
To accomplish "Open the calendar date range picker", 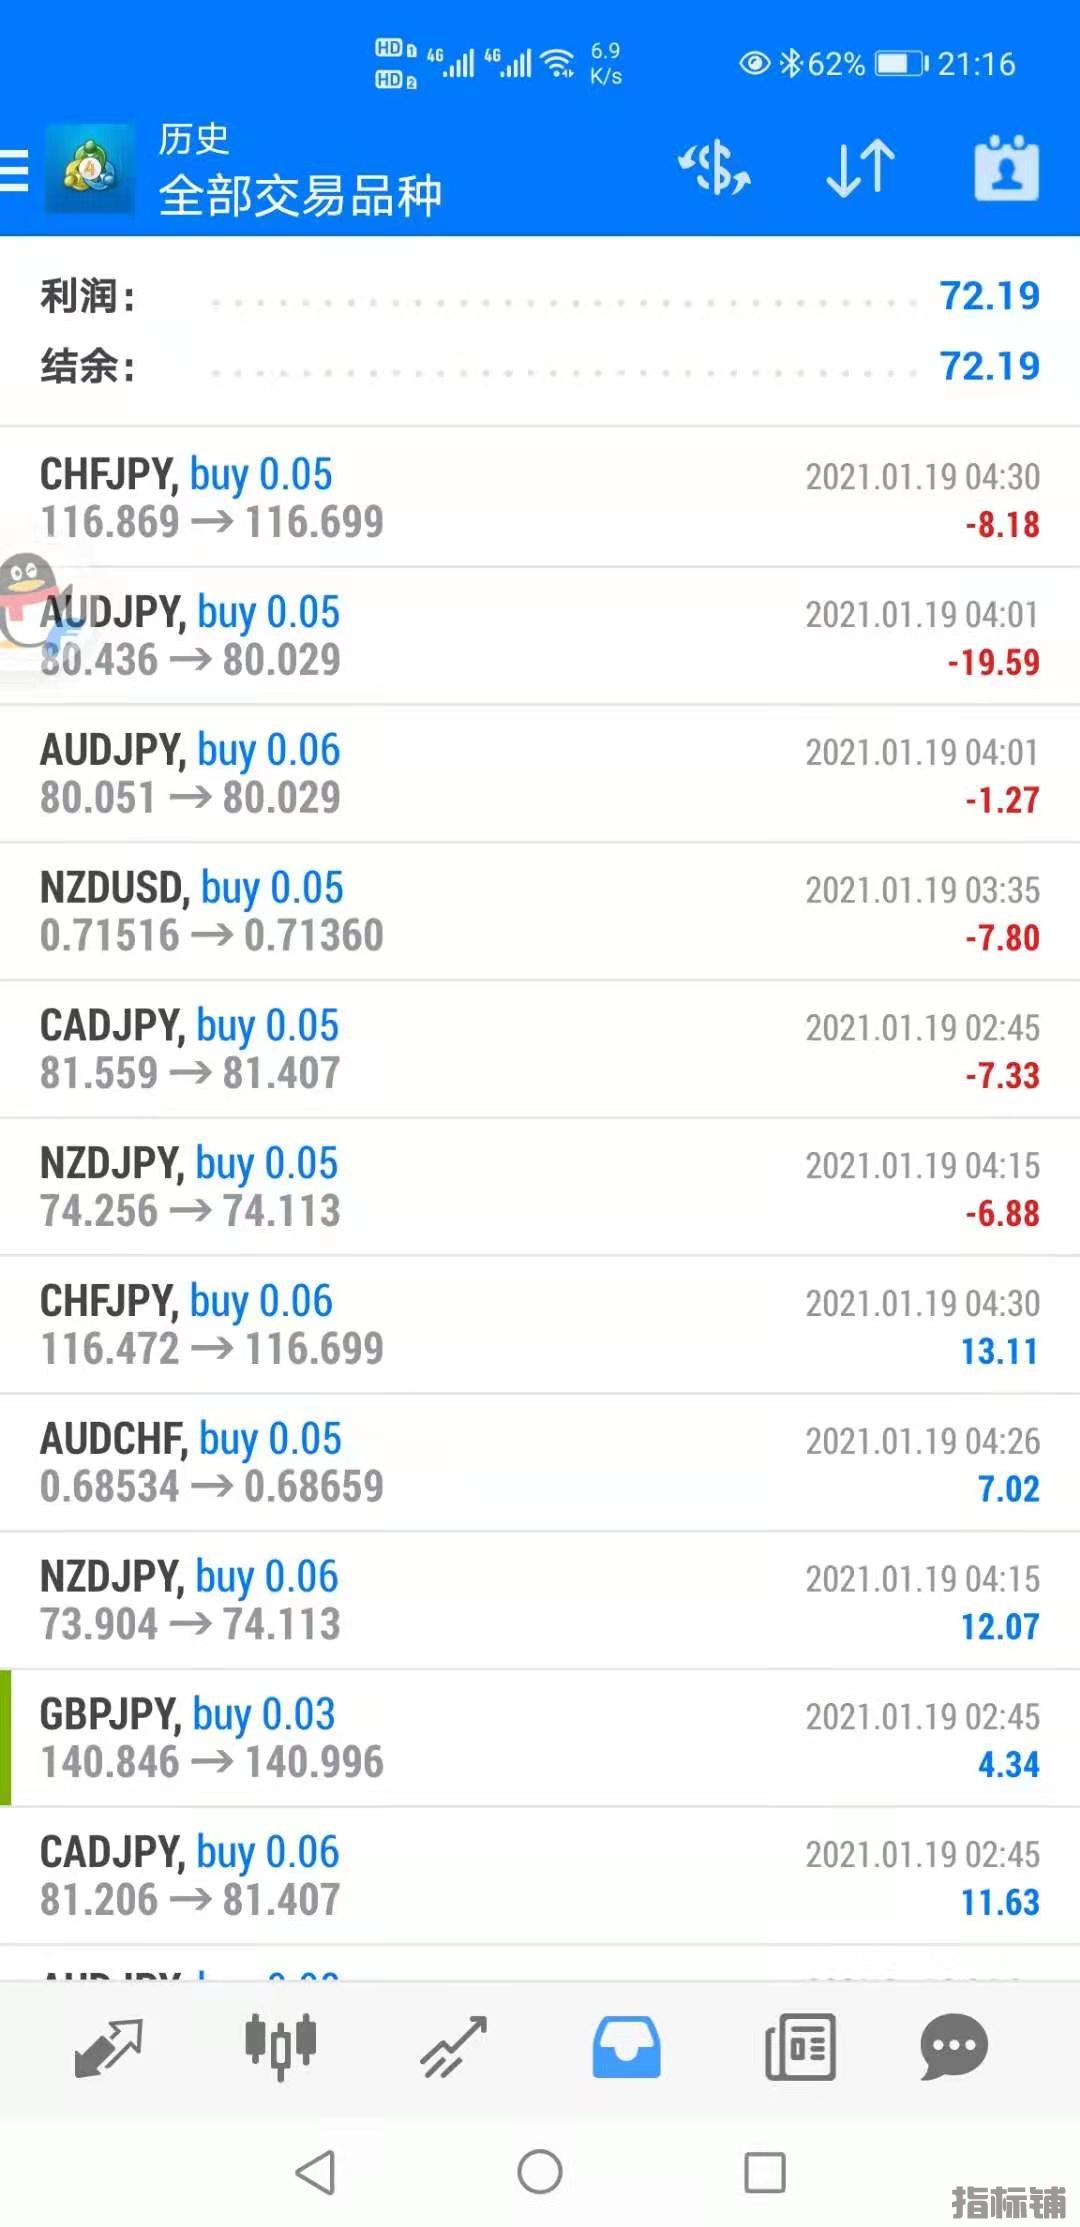I will [1006, 167].
